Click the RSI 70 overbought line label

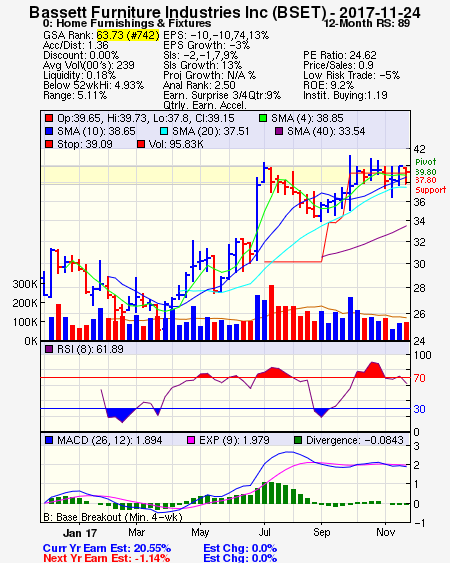(x=419, y=378)
